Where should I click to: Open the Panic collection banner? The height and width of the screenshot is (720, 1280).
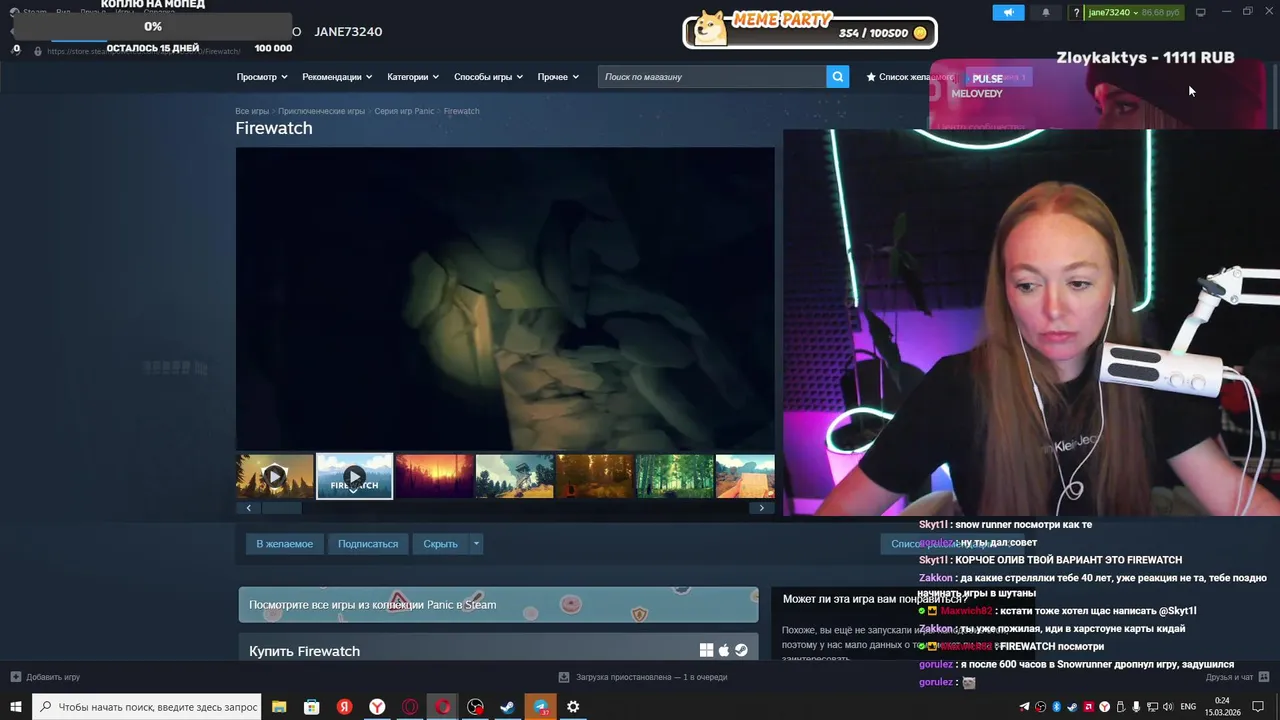coord(498,605)
